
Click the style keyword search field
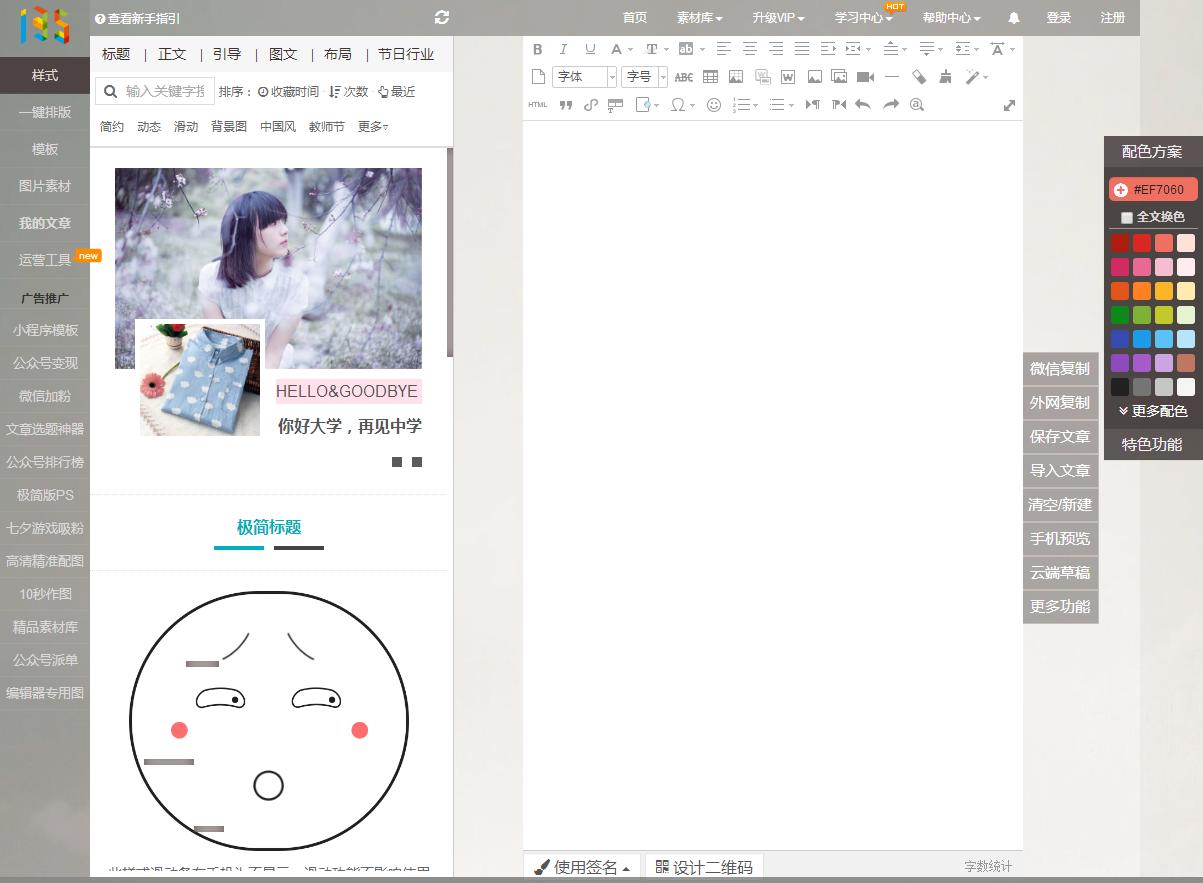160,90
